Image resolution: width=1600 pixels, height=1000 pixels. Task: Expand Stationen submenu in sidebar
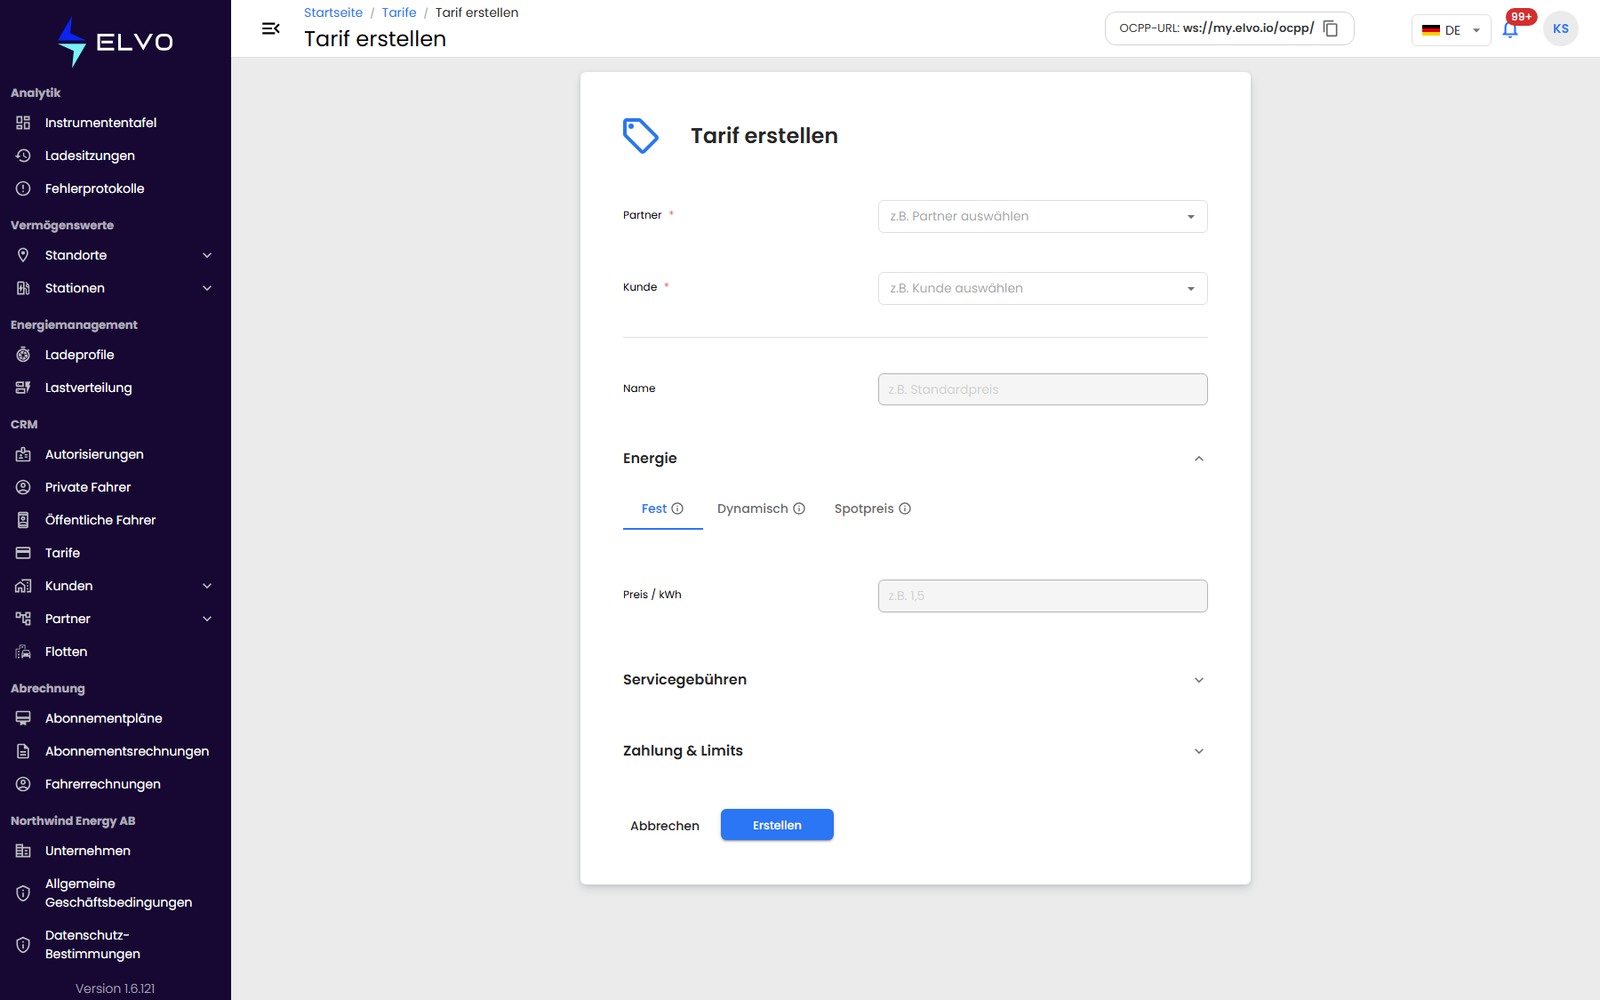click(207, 289)
